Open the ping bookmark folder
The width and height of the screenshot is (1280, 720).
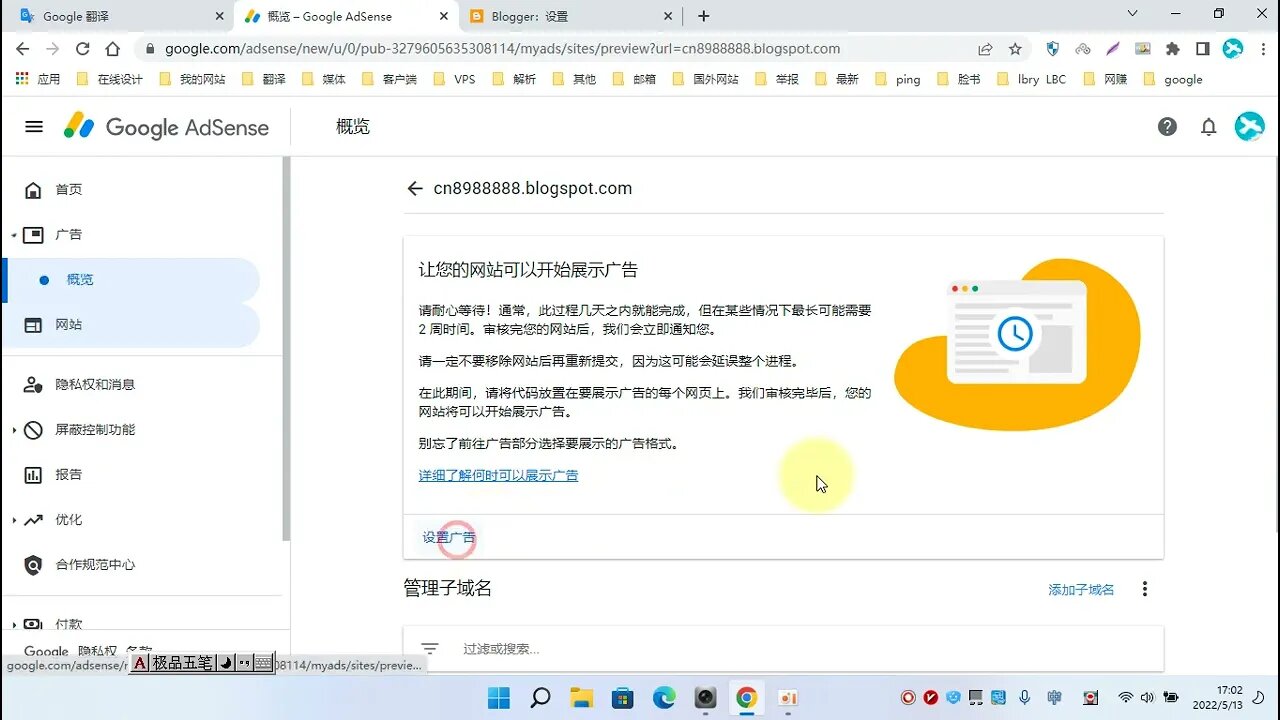tap(898, 79)
